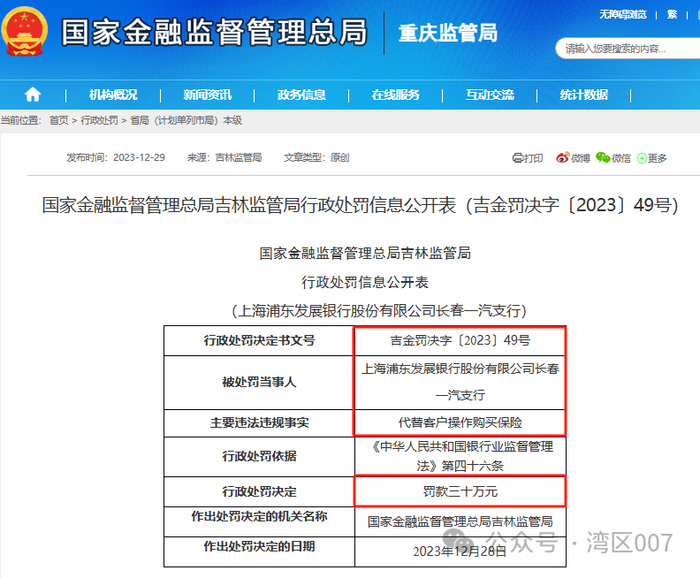Click row label 行政处罚依据

click(259, 456)
